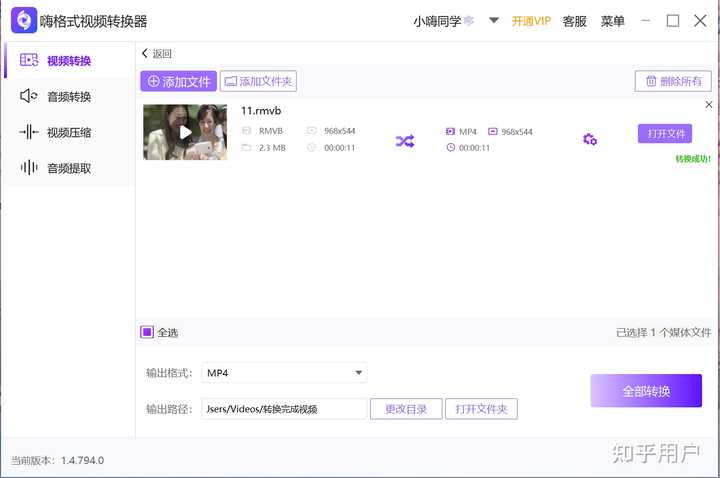The width and height of the screenshot is (720, 478).
Task: Click the output resolution 968x544 icon
Action: [493, 131]
